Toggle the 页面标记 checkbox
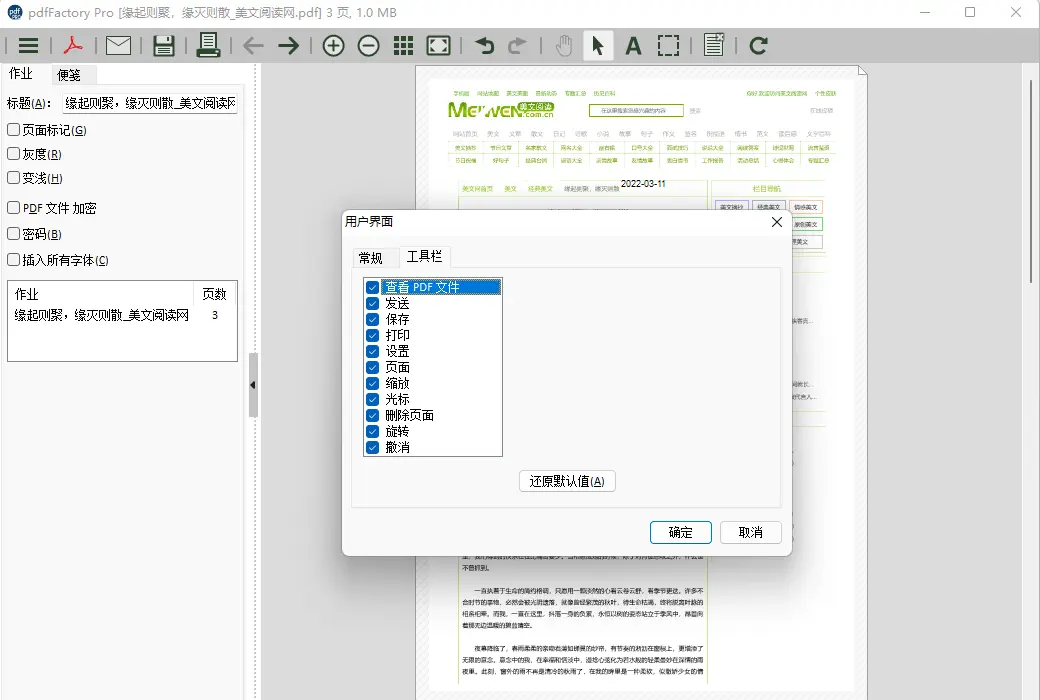The image size is (1040, 700). (x=14, y=130)
